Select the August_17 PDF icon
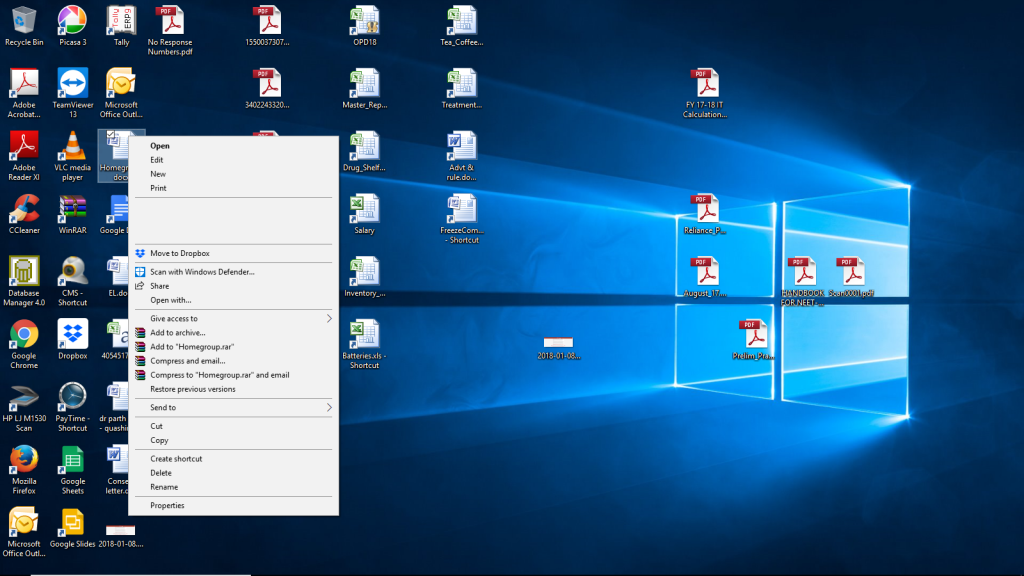 pyautogui.click(x=705, y=277)
